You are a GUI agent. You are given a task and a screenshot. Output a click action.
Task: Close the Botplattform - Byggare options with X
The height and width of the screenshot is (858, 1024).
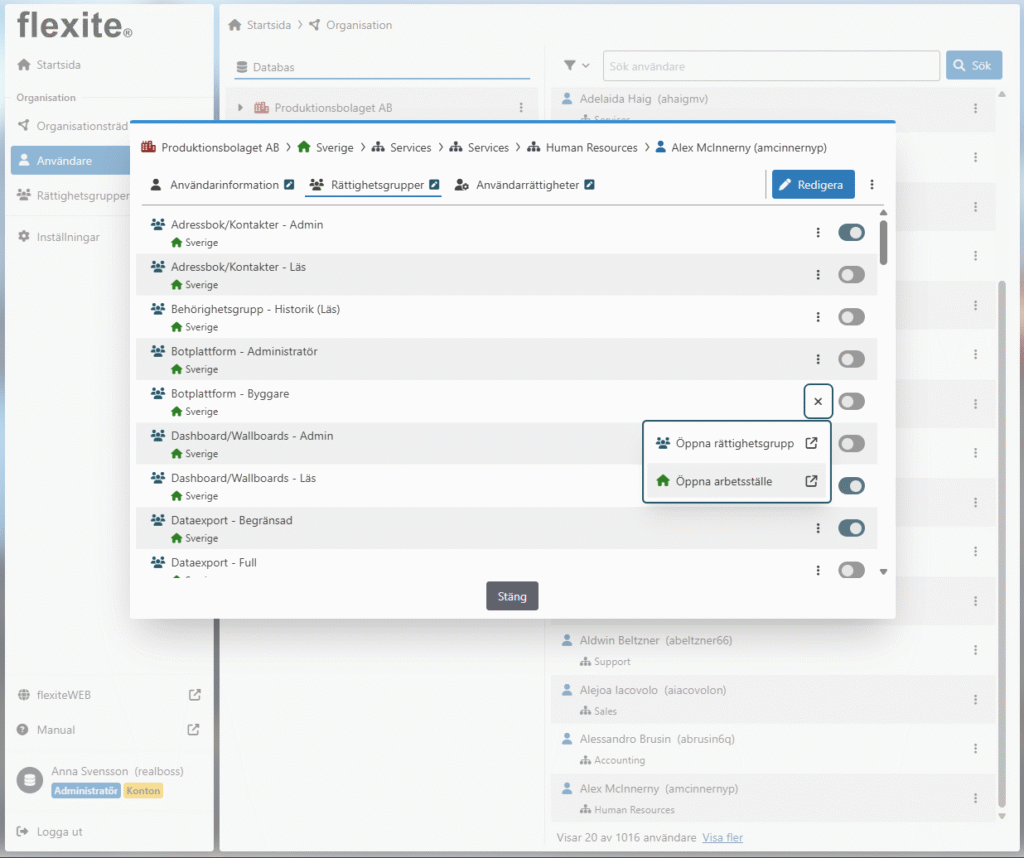pos(818,401)
